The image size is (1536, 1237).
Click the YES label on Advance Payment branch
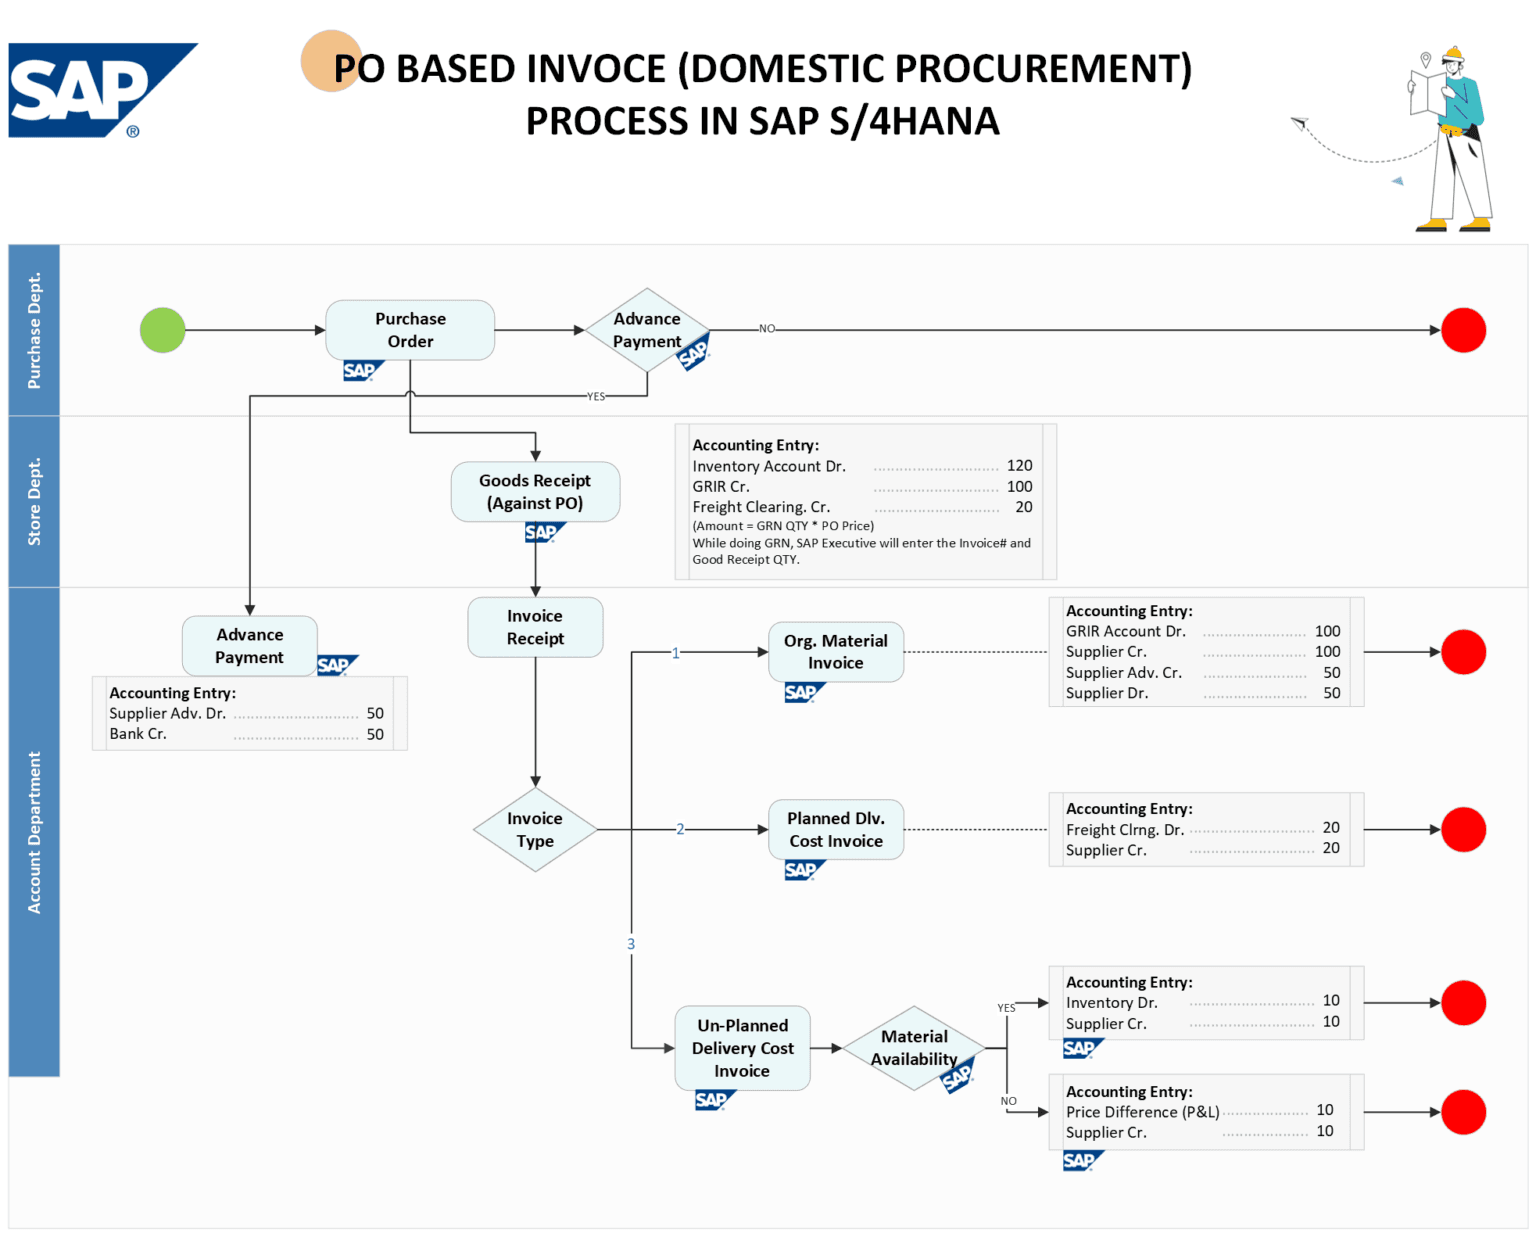pos(596,396)
